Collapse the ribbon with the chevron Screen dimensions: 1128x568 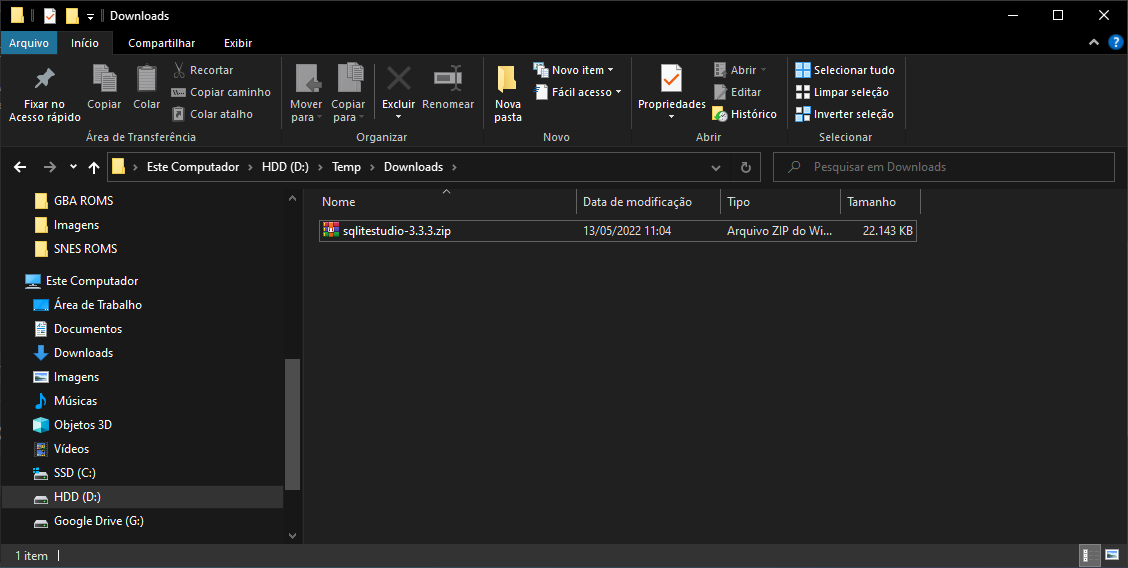(x=1093, y=43)
